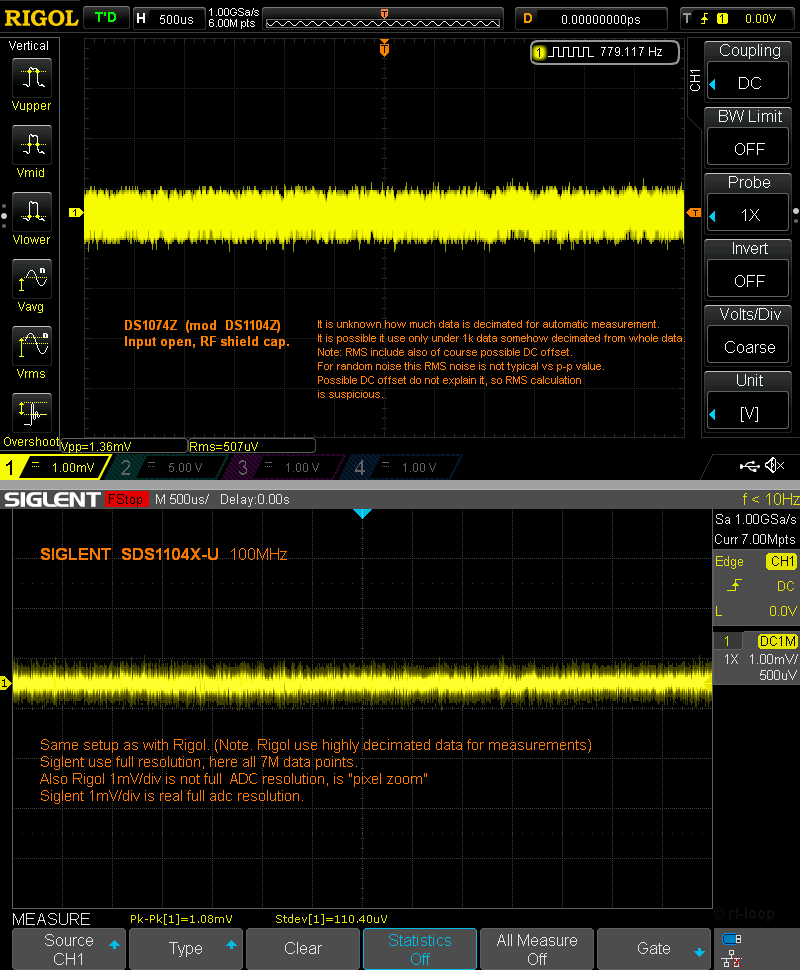The height and width of the screenshot is (970, 800).
Task: Click the SIGLENT logo
Action: pos(52,499)
